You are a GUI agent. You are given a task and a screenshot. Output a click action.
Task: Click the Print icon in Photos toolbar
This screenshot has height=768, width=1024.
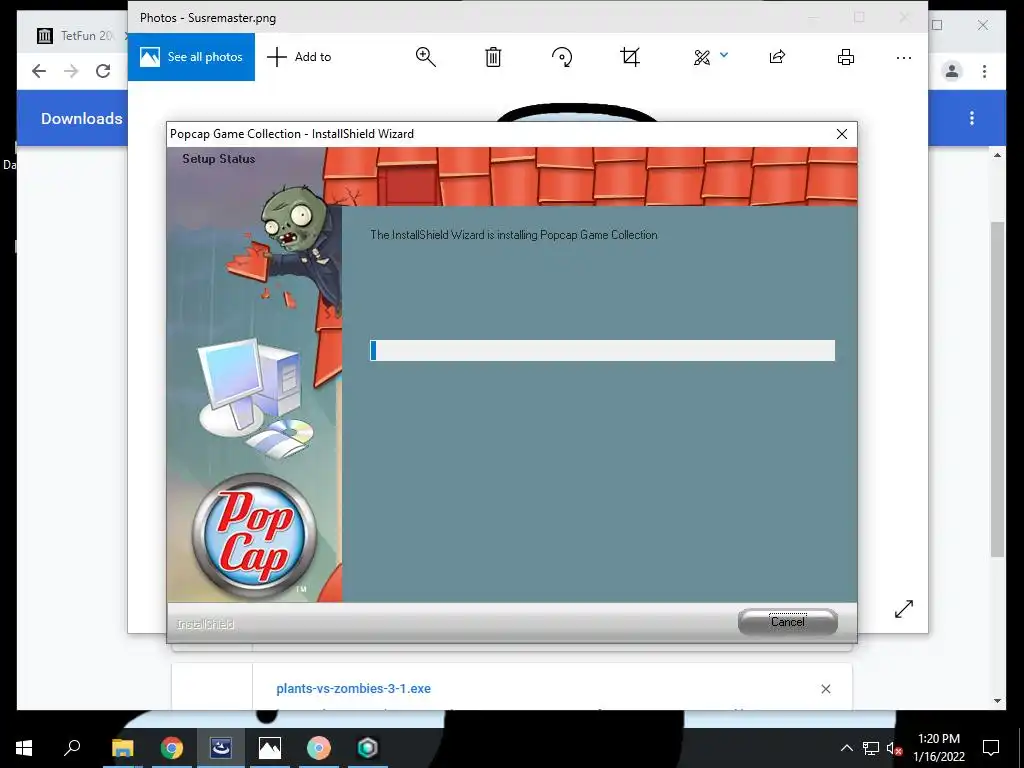pos(846,57)
